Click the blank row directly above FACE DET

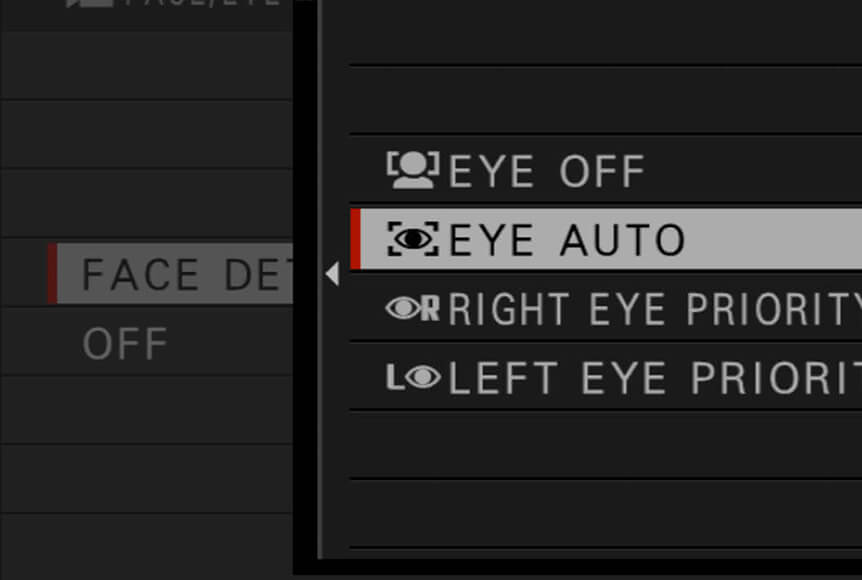[146, 204]
